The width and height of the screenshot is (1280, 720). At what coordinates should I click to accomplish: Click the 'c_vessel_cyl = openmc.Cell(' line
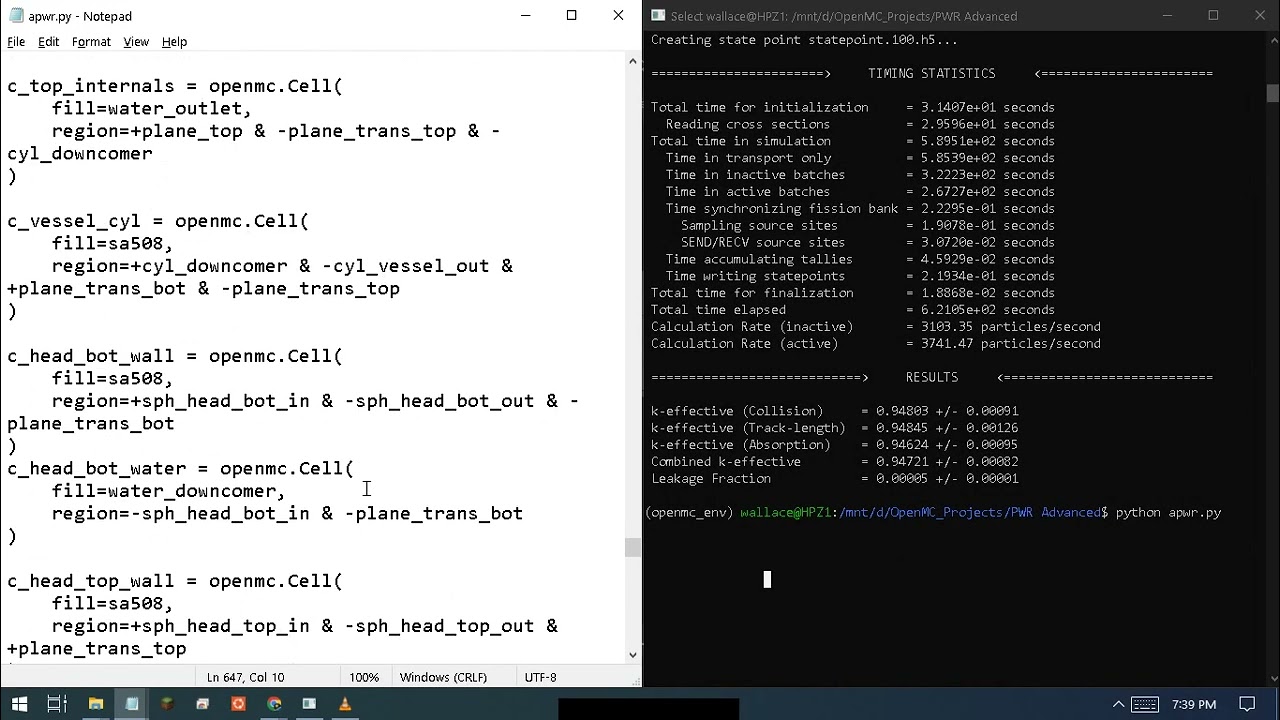click(158, 221)
